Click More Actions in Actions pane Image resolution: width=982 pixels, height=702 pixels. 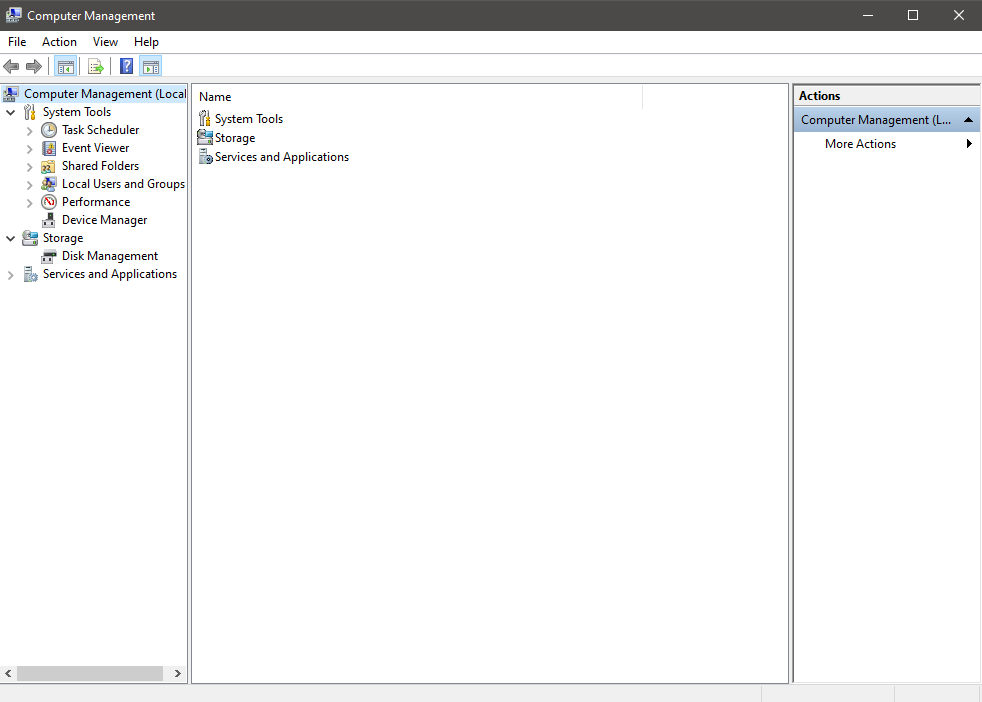coord(860,144)
